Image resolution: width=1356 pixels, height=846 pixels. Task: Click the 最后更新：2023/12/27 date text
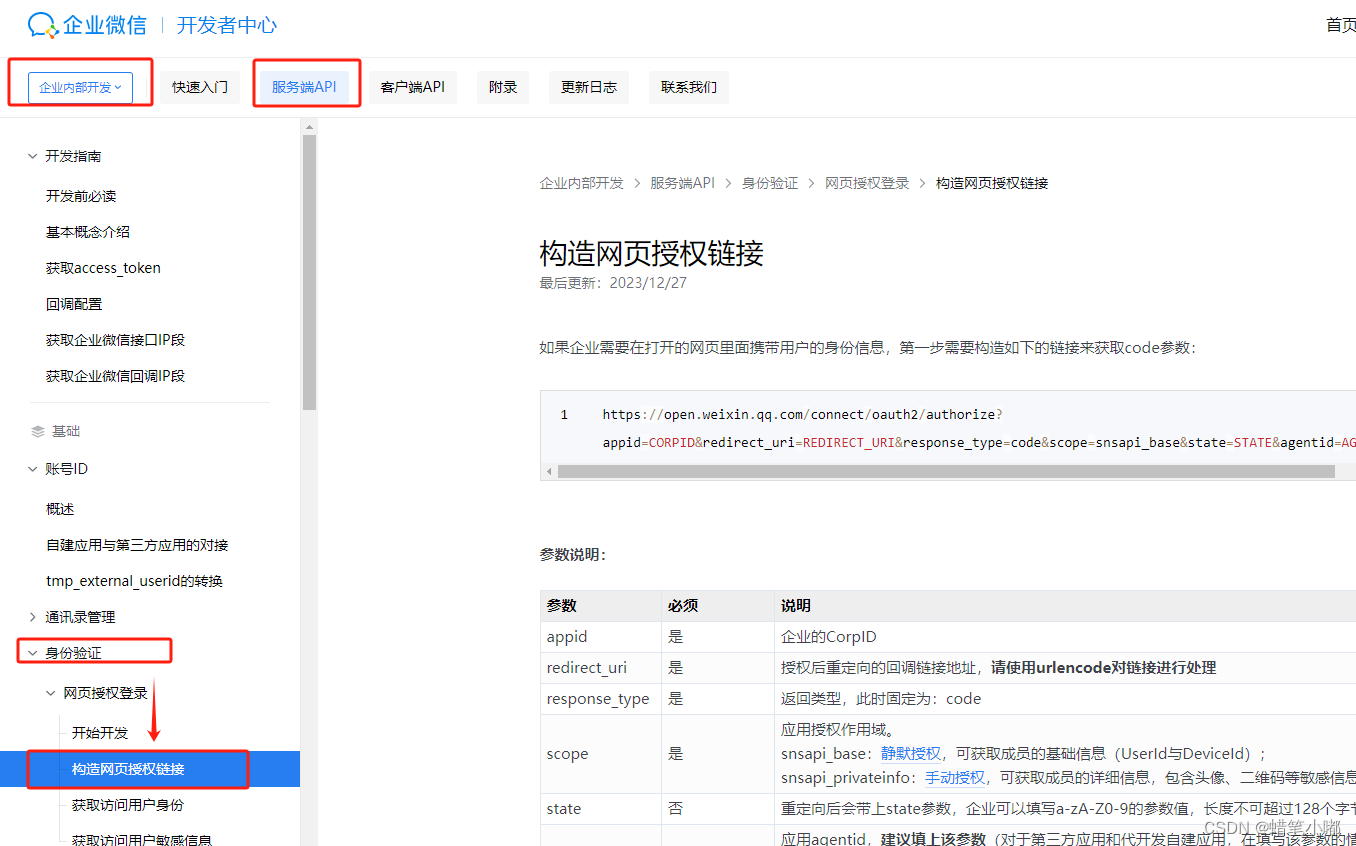613,283
